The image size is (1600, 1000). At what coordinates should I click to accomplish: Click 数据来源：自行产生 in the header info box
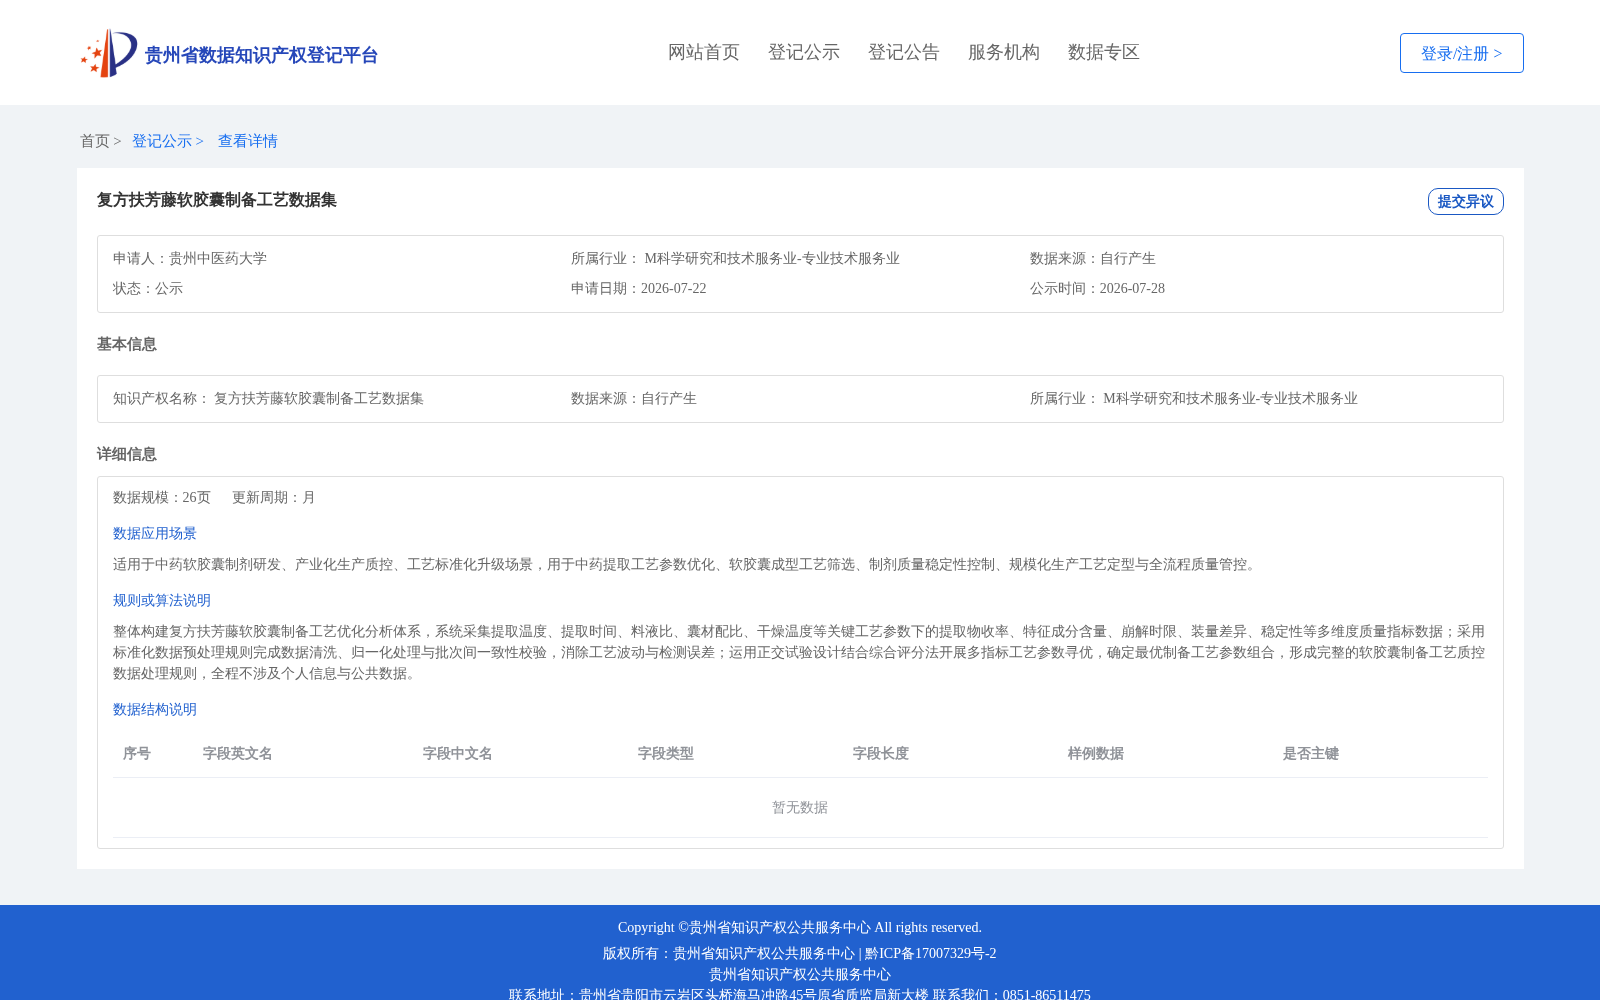pos(1093,258)
